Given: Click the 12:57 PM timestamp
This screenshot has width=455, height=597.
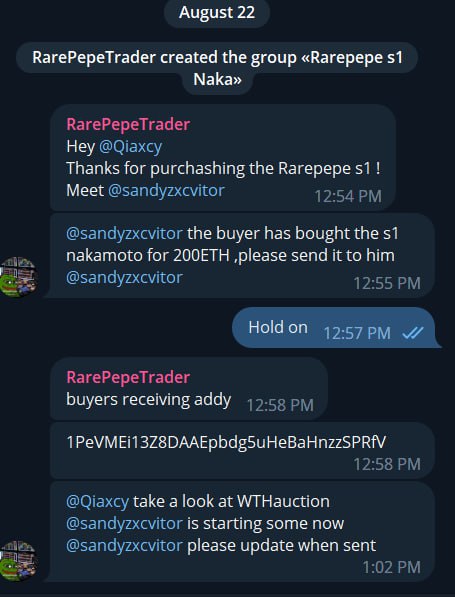Looking at the screenshot, I should tap(357, 333).
